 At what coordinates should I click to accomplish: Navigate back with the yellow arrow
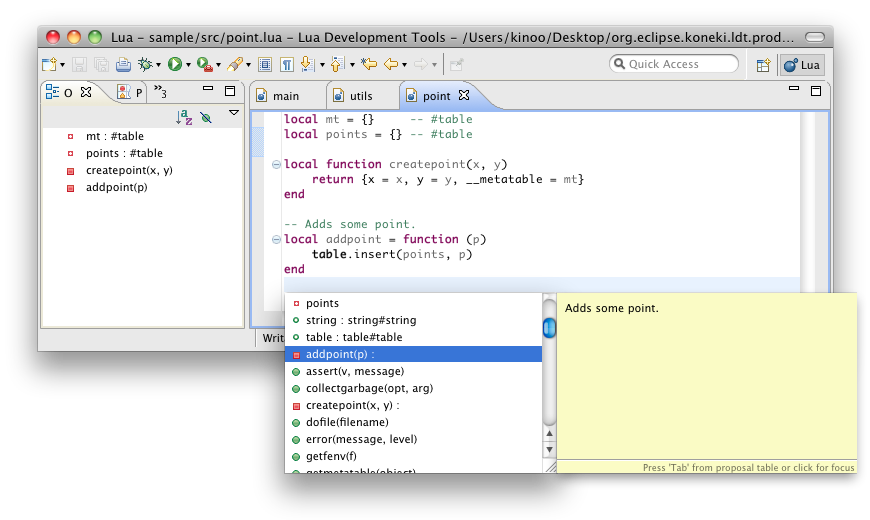coord(391,64)
